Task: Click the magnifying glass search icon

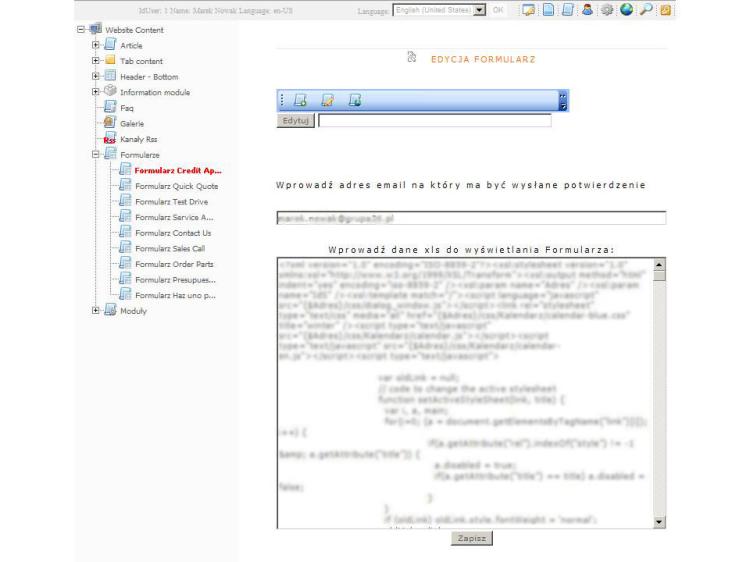Action: pos(646,10)
